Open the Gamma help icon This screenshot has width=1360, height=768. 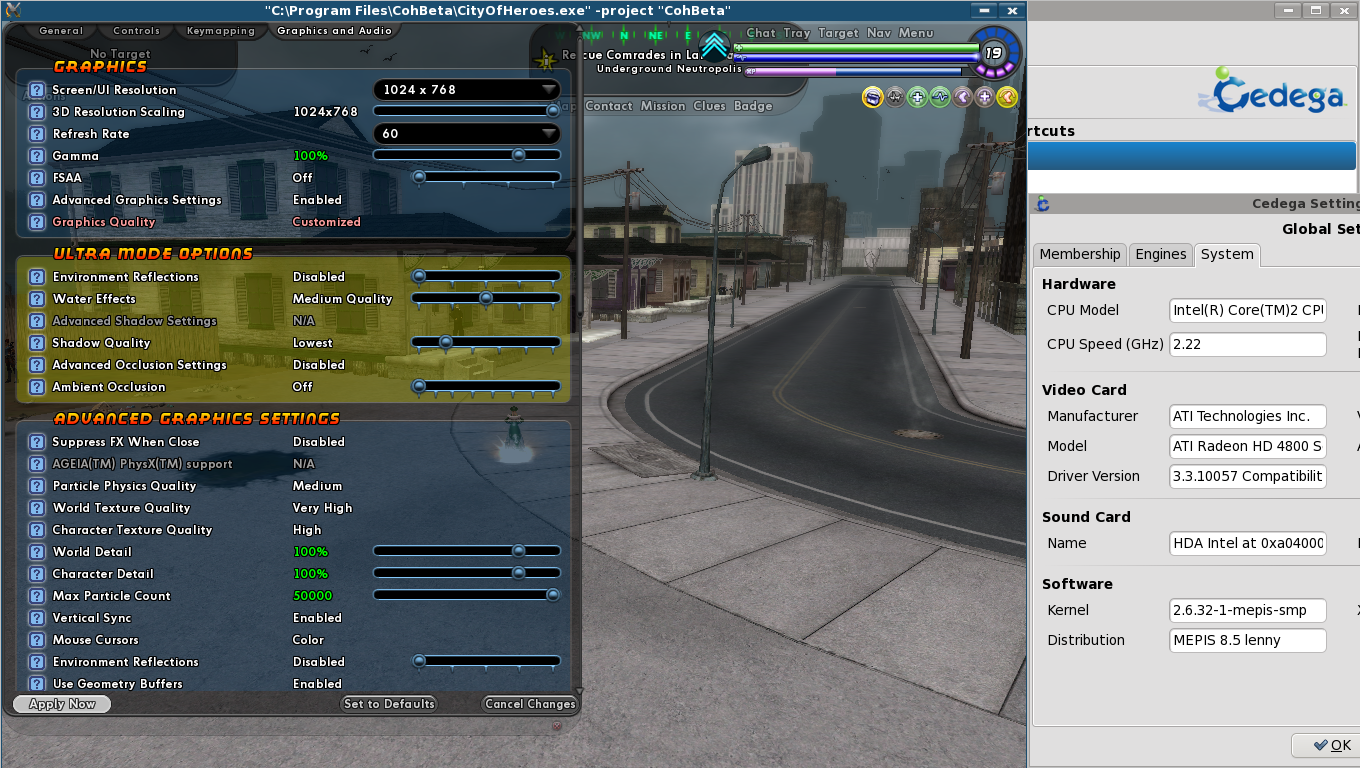37,156
